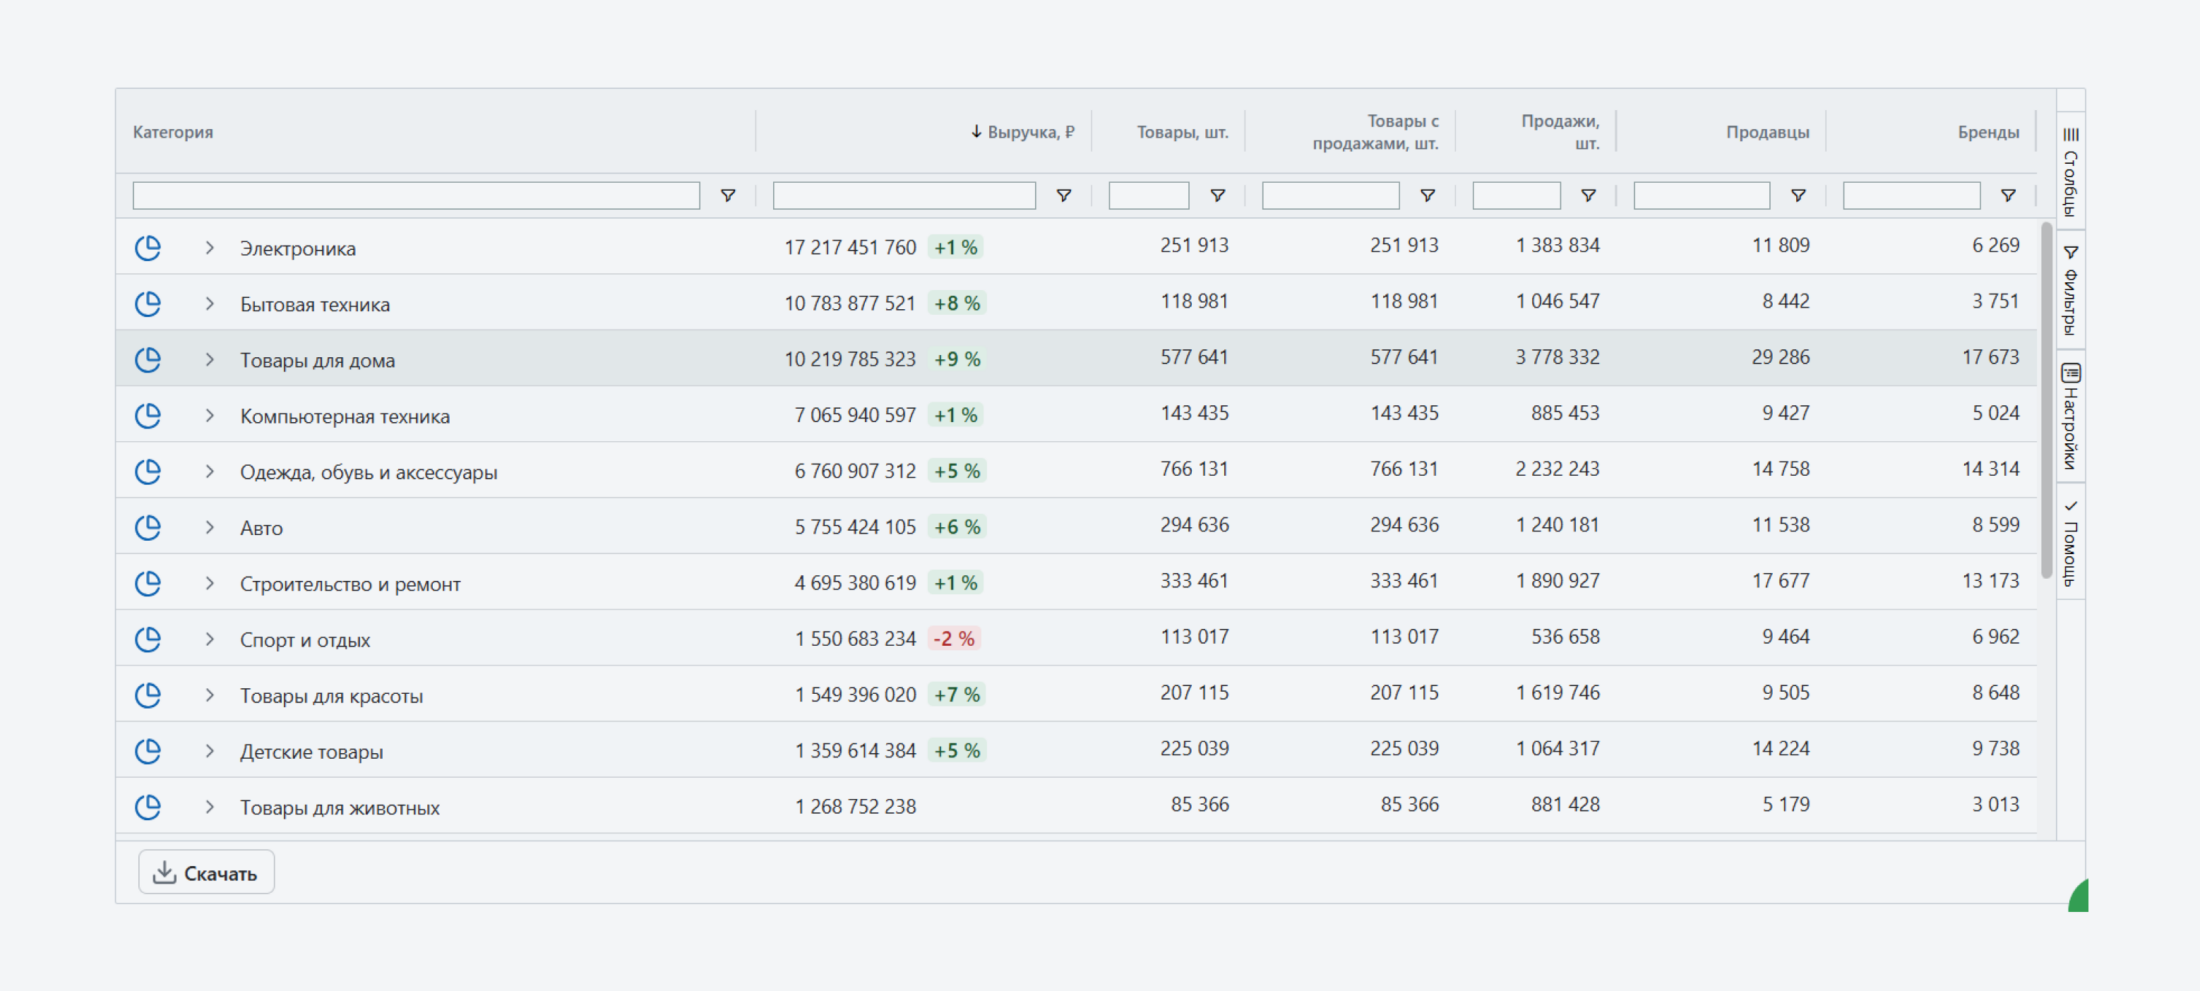Focus the Категория filter text field
The width and height of the screenshot is (2200, 991).
(416, 196)
